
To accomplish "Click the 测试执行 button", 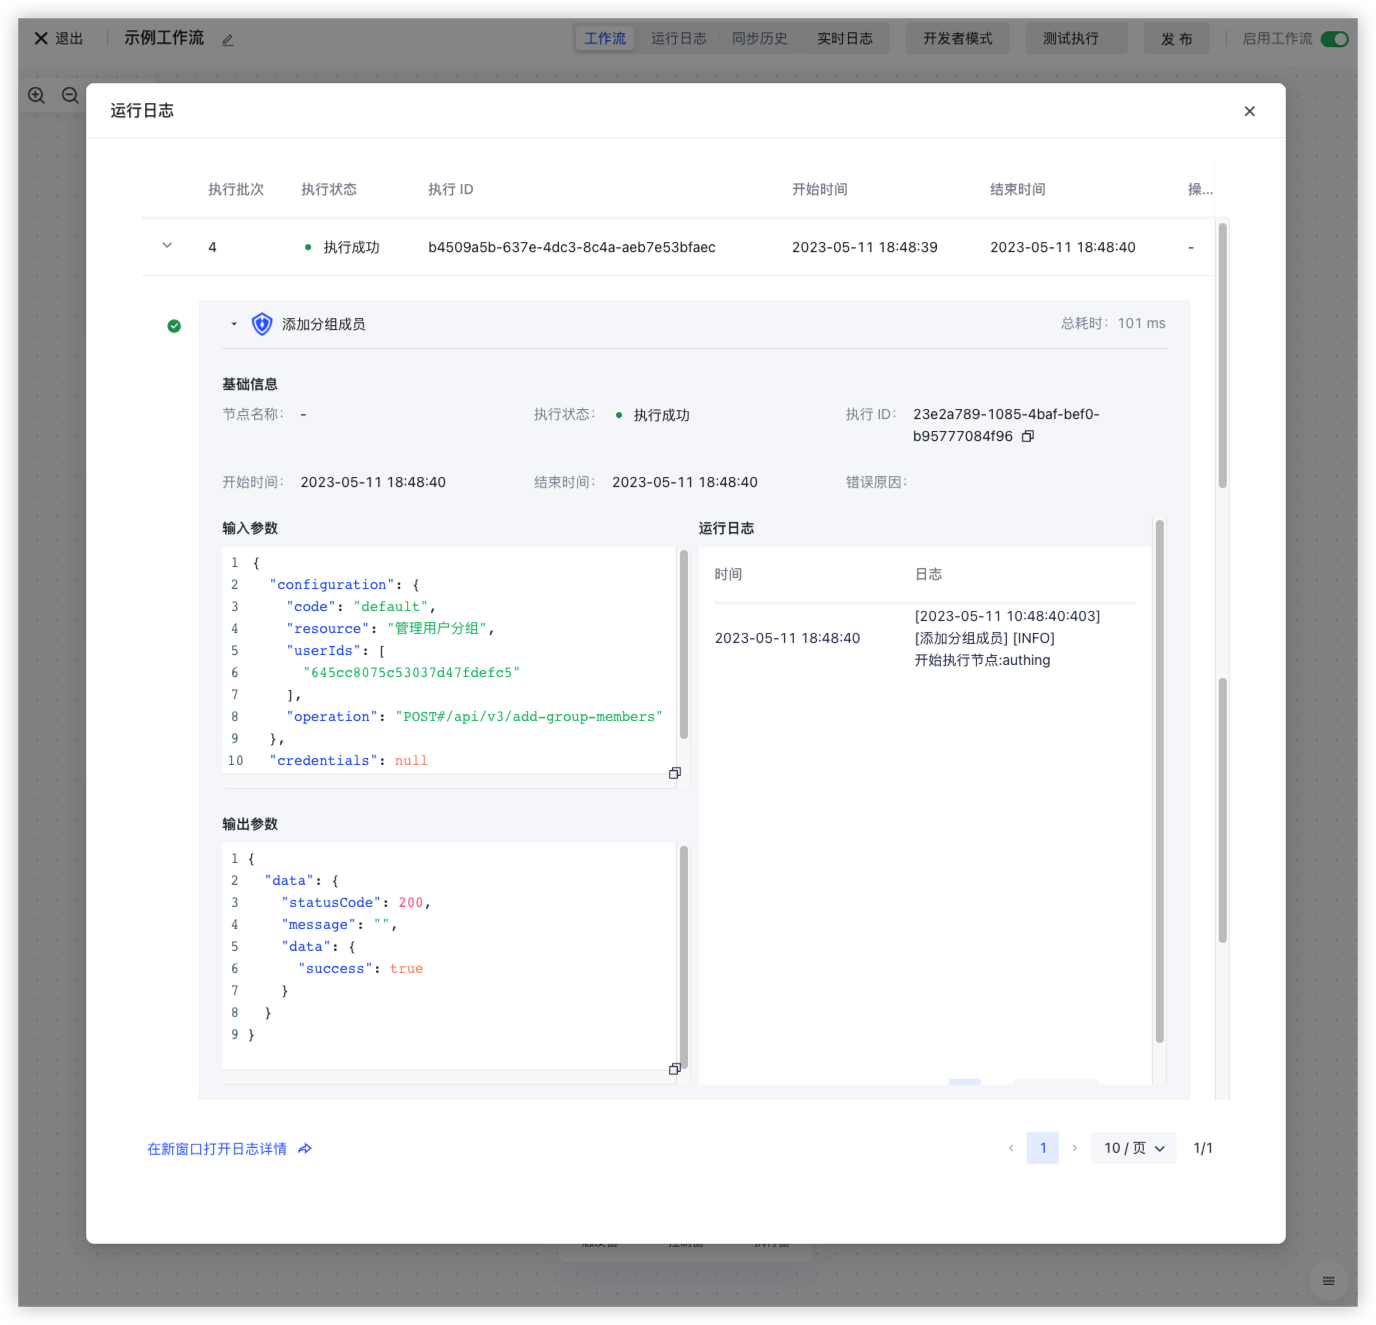I will (1071, 39).
